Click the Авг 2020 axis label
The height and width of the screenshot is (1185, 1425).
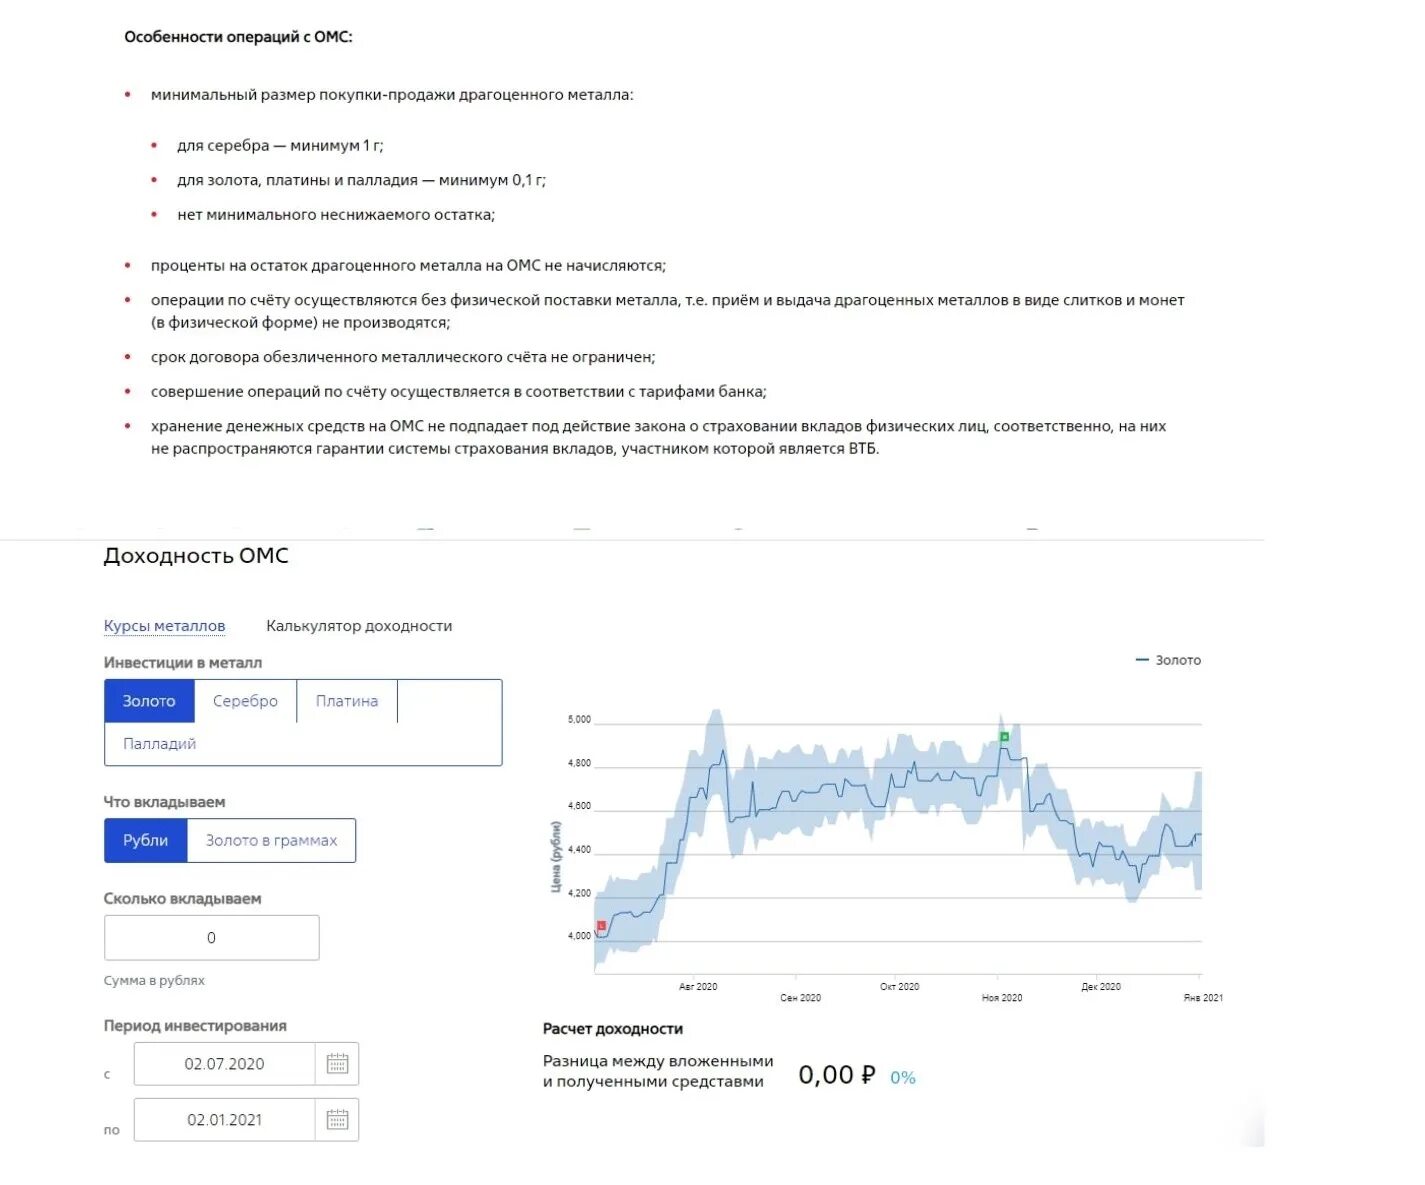click(x=698, y=987)
